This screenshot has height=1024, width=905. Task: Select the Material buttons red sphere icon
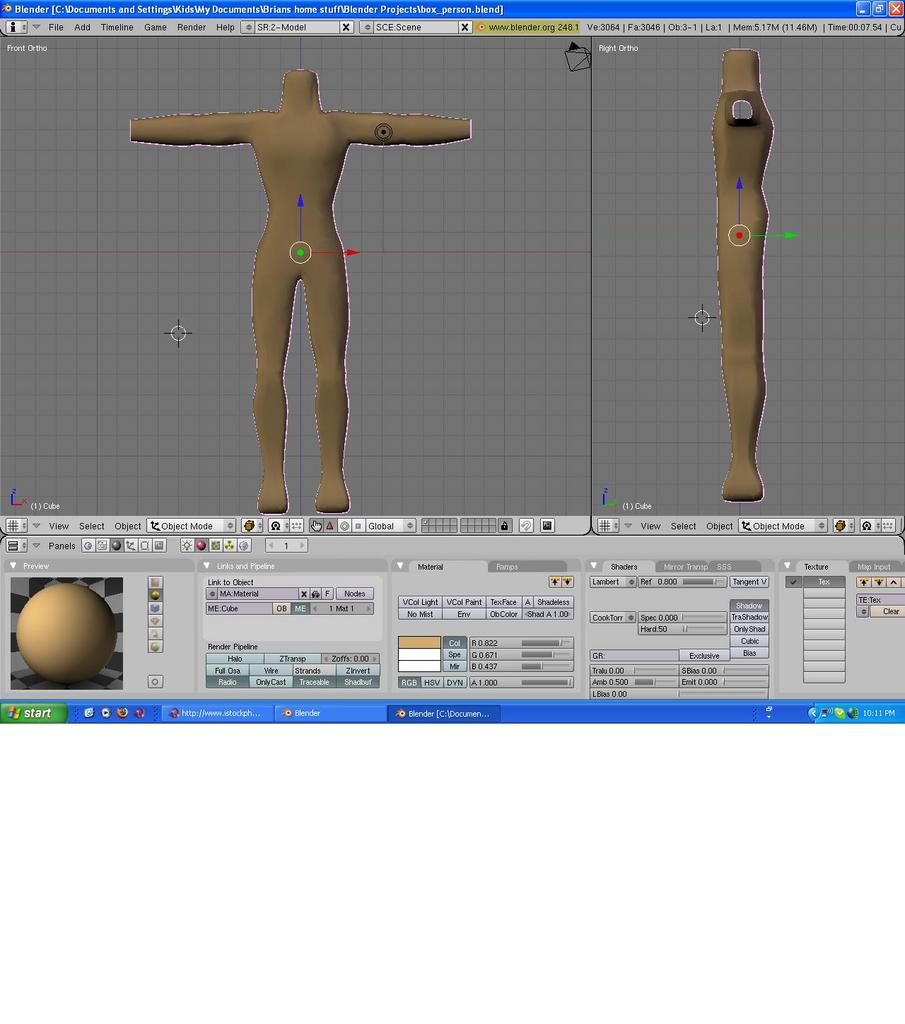pos(202,546)
